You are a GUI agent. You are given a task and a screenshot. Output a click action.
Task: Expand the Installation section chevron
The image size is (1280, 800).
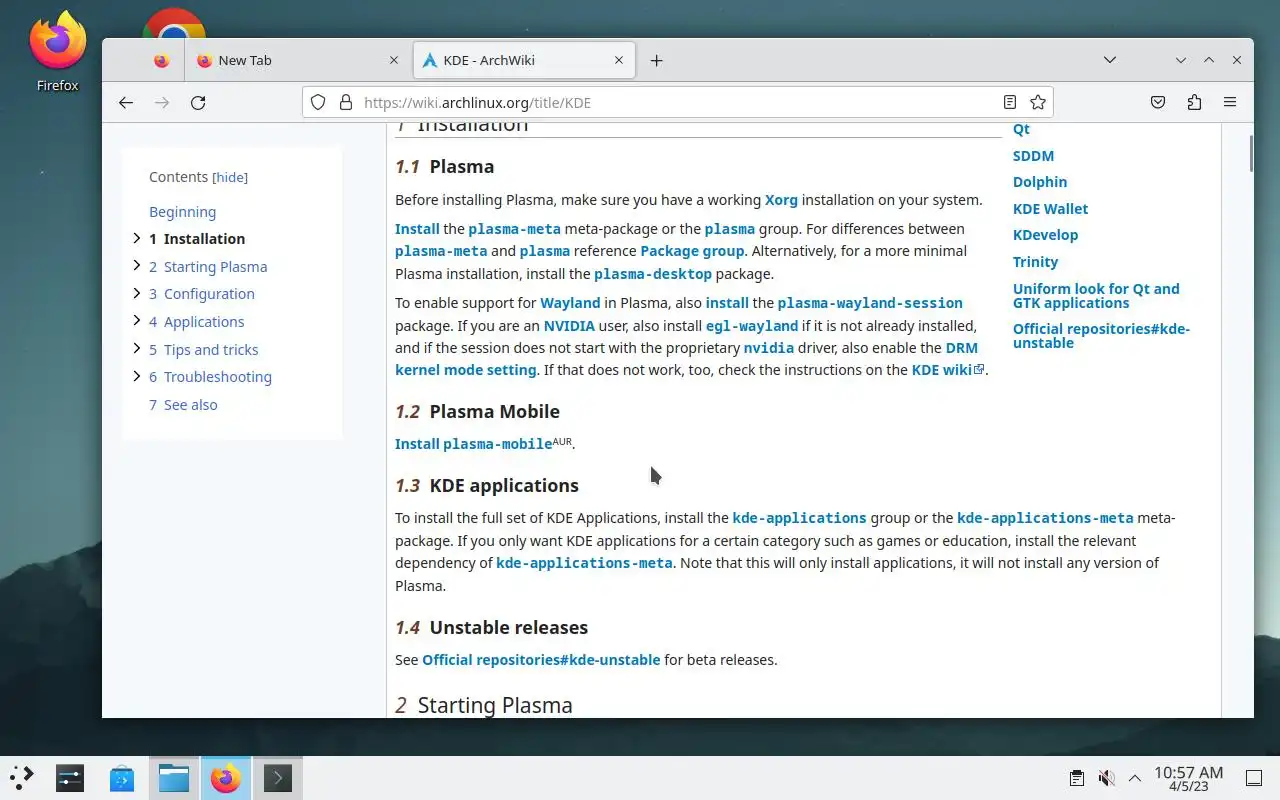click(x=137, y=238)
